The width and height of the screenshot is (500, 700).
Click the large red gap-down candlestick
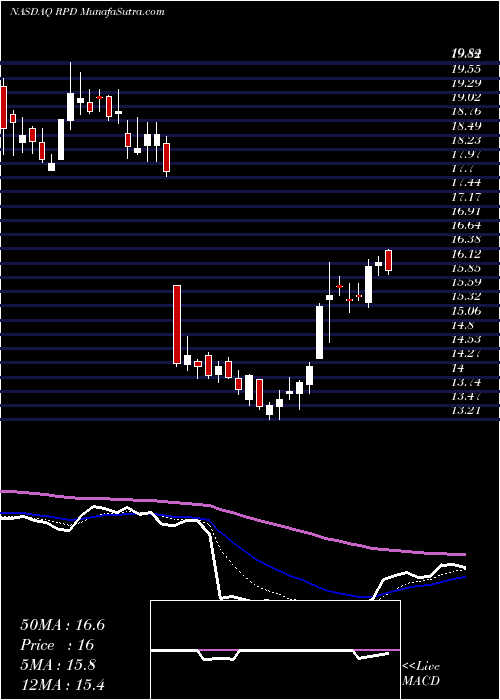[x=177, y=325]
